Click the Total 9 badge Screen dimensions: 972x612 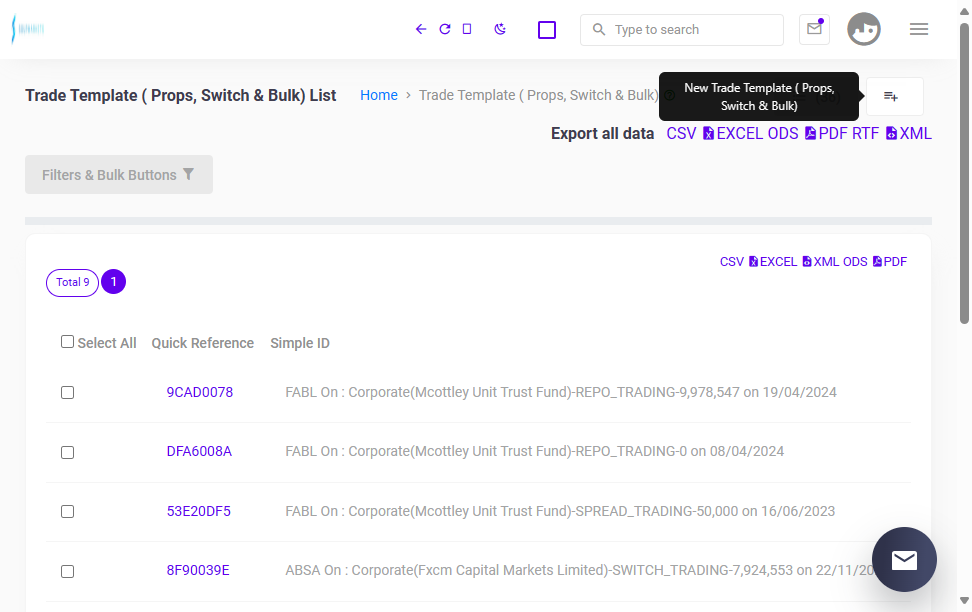point(72,282)
